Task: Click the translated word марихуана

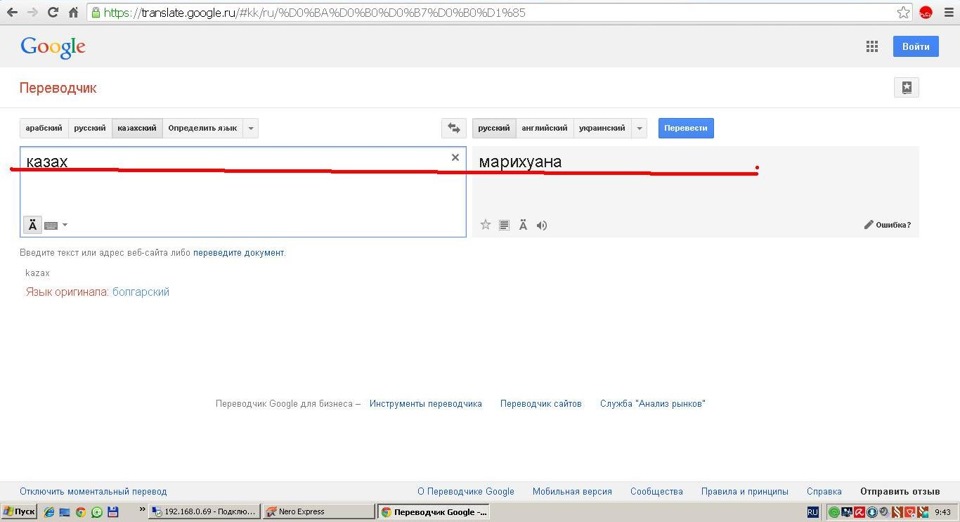Action: click(520, 162)
